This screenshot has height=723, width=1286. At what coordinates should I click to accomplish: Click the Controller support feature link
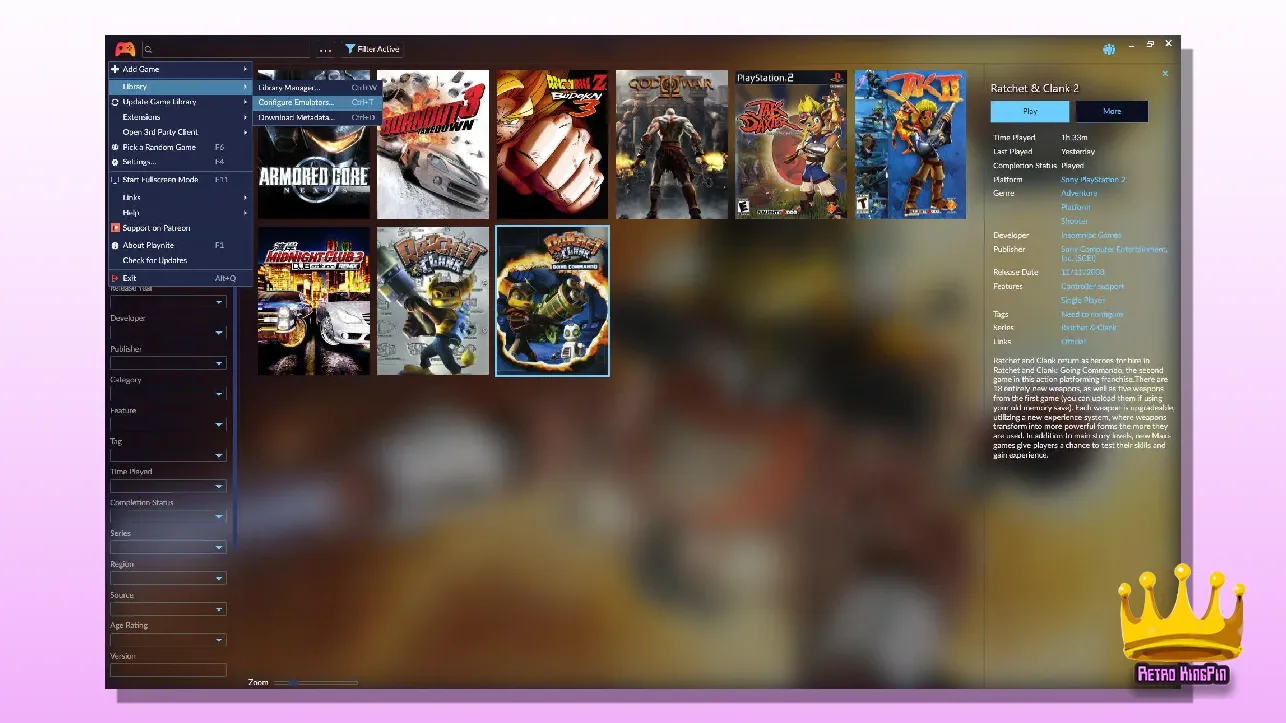pyautogui.click(x=1092, y=286)
